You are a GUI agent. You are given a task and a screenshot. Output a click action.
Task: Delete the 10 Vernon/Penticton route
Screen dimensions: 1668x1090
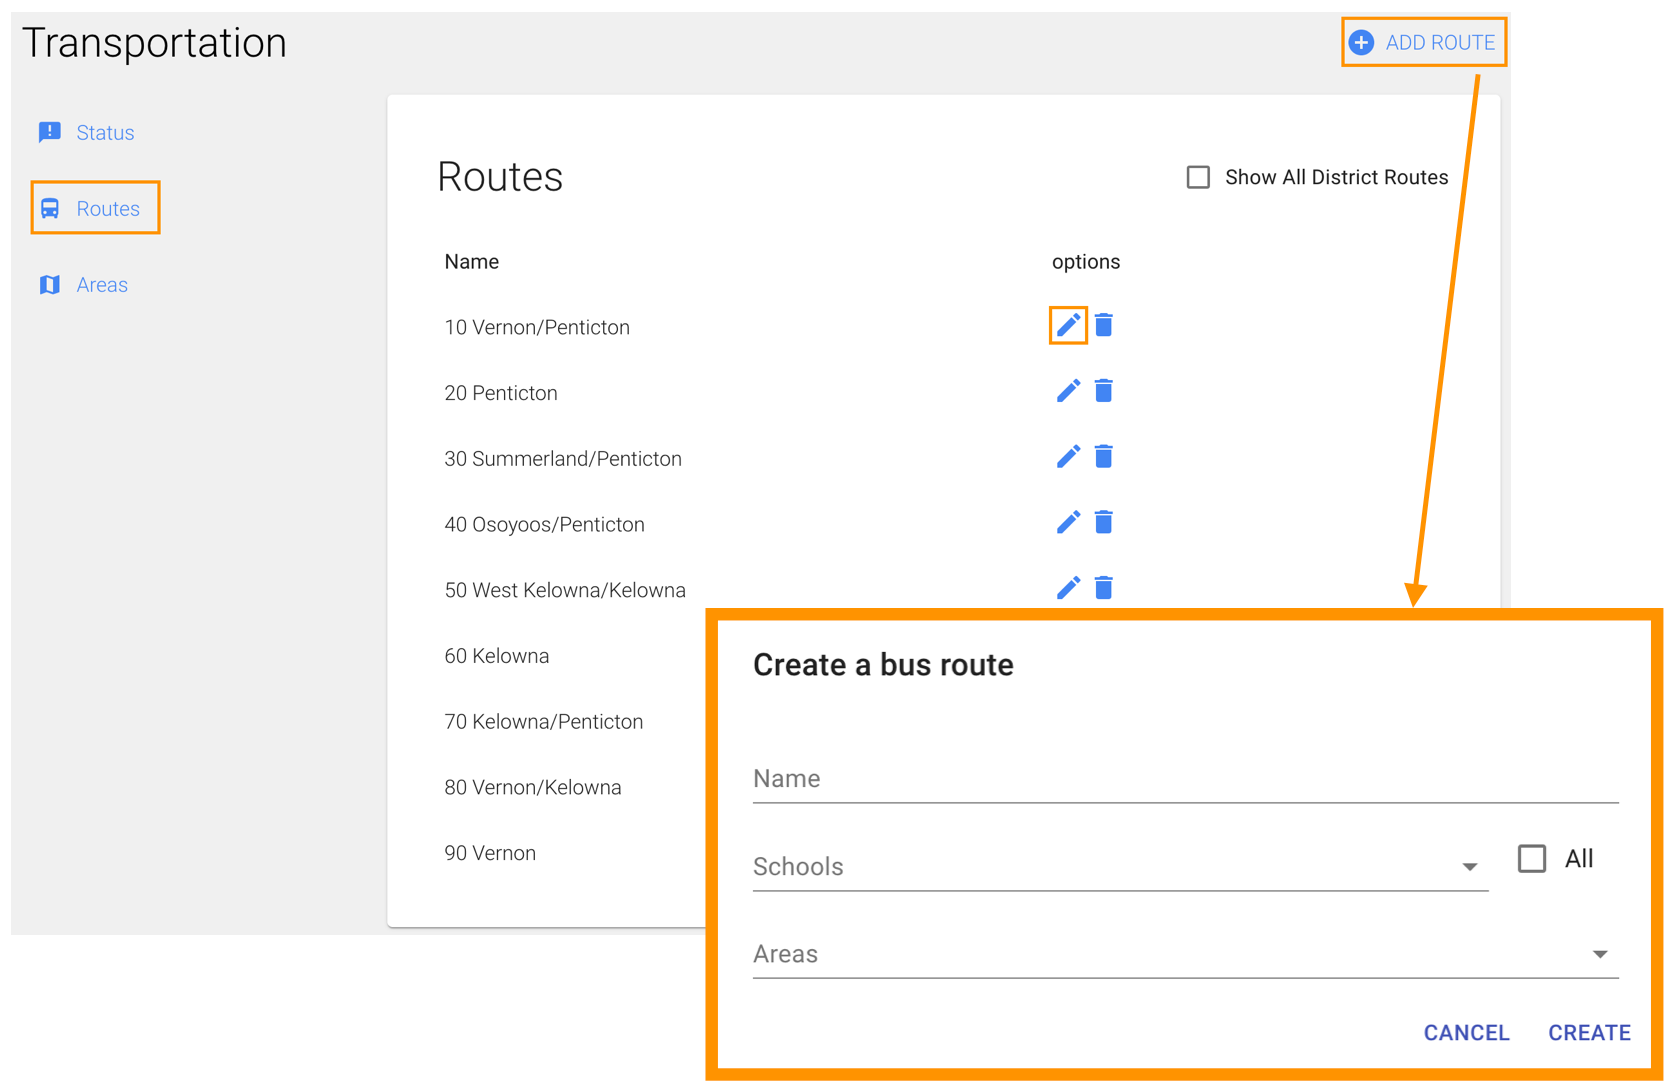point(1104,325)
